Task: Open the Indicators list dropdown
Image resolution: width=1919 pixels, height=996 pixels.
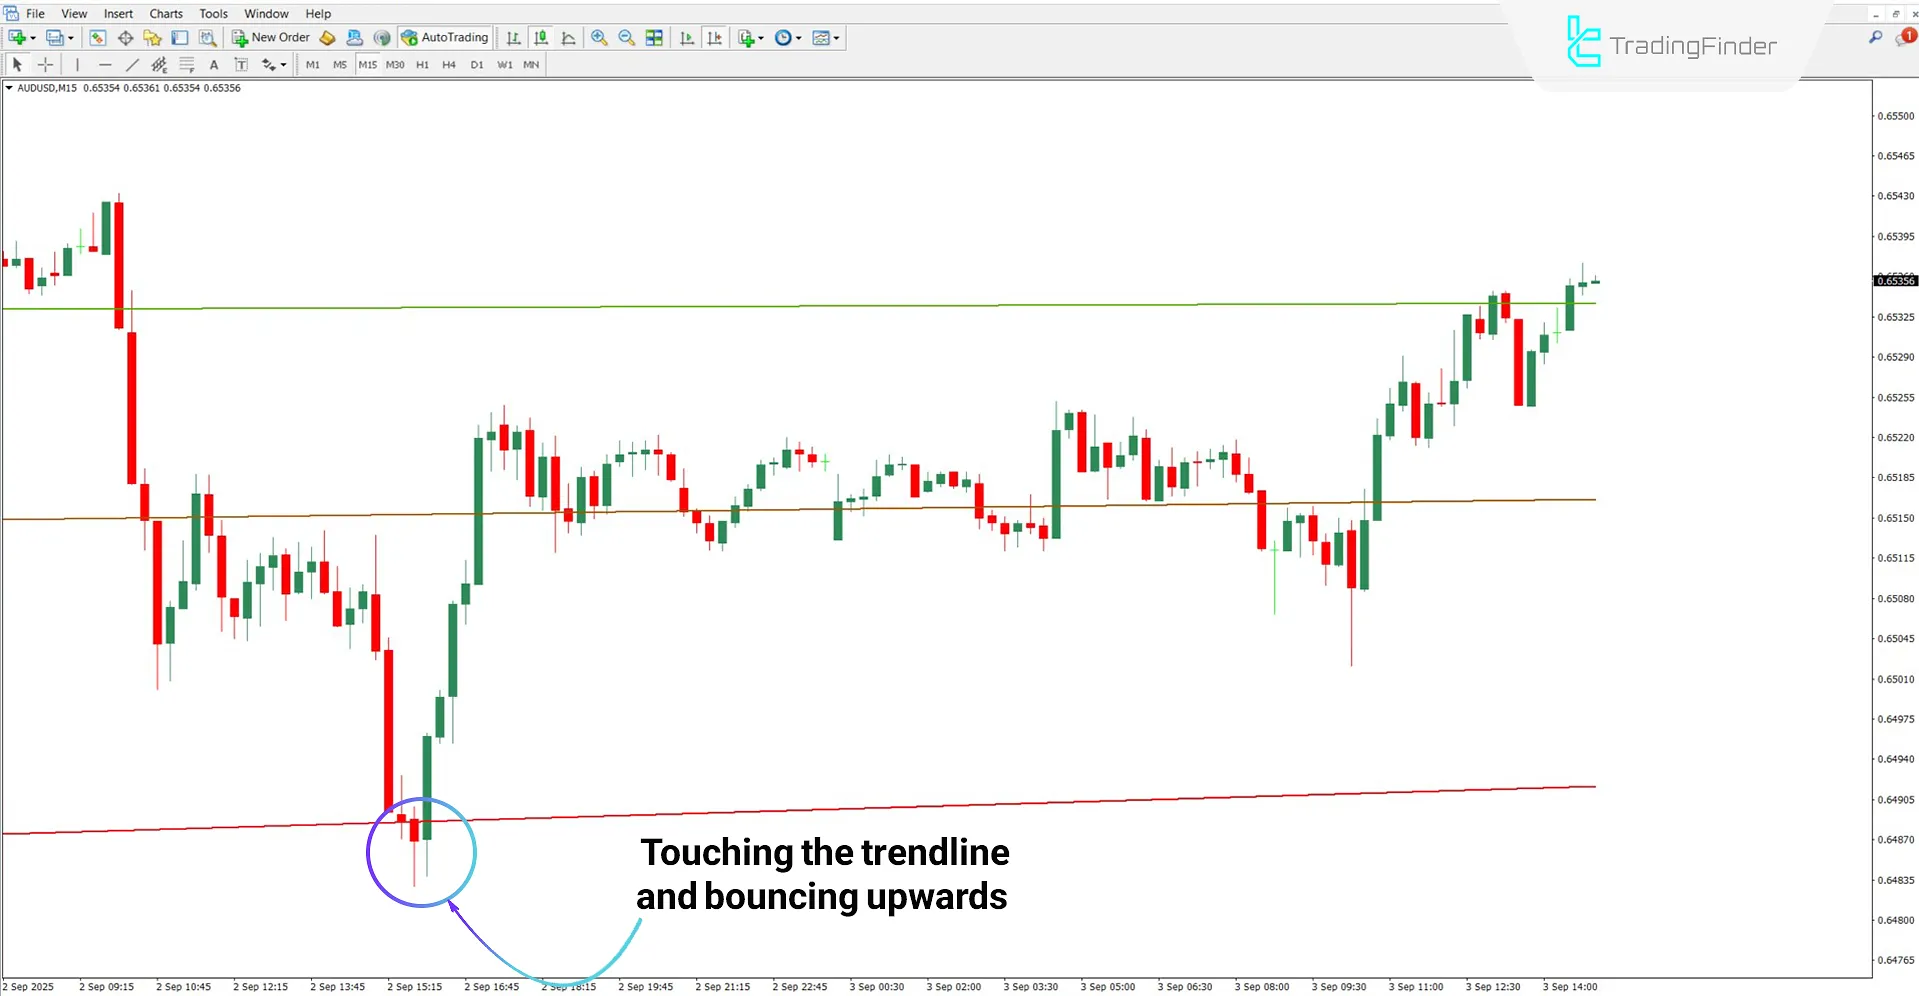Action: [750, 37]
